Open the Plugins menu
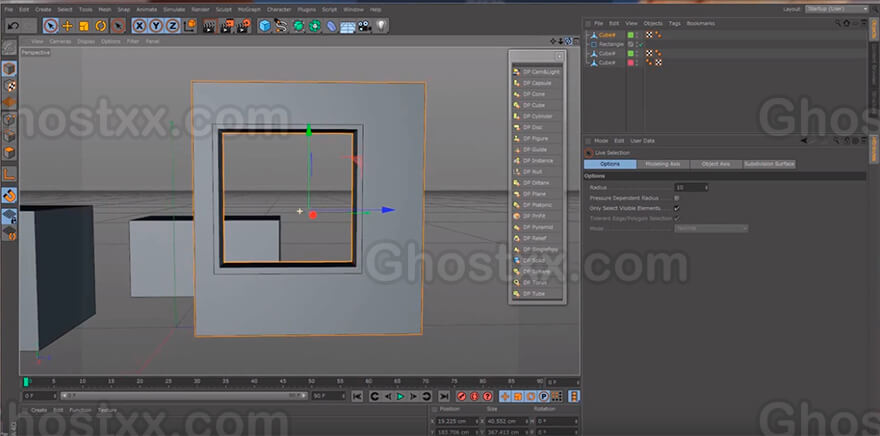The width and height of the screenshot is (880, 436). pos(306,10)
